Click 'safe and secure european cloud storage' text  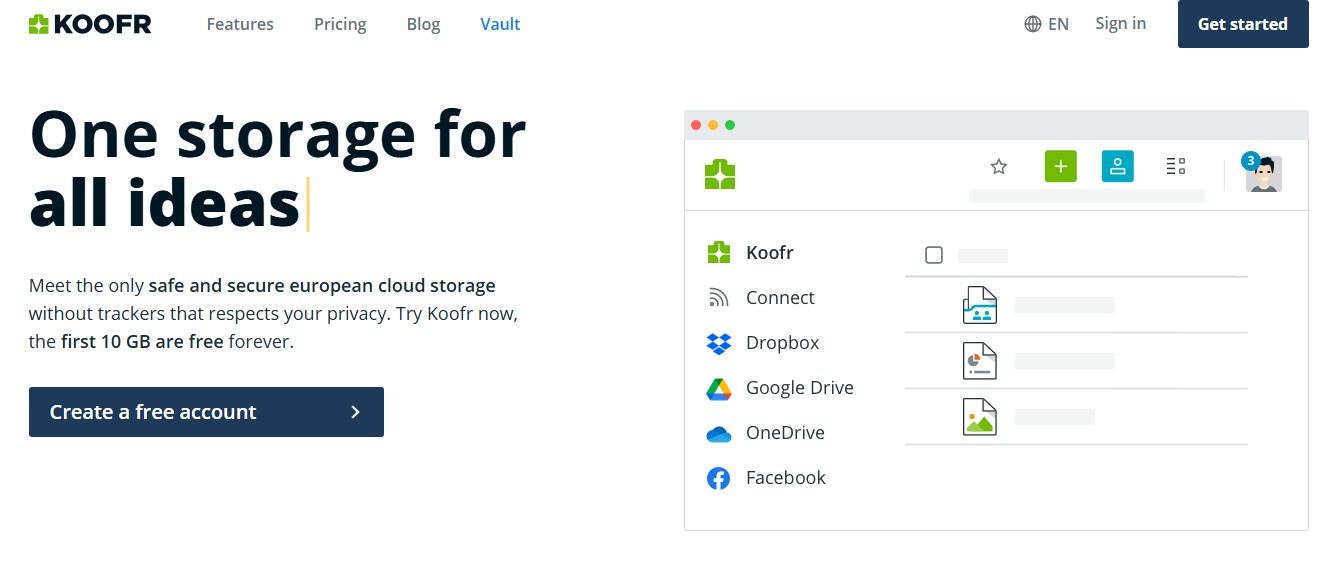coord(322,286)
